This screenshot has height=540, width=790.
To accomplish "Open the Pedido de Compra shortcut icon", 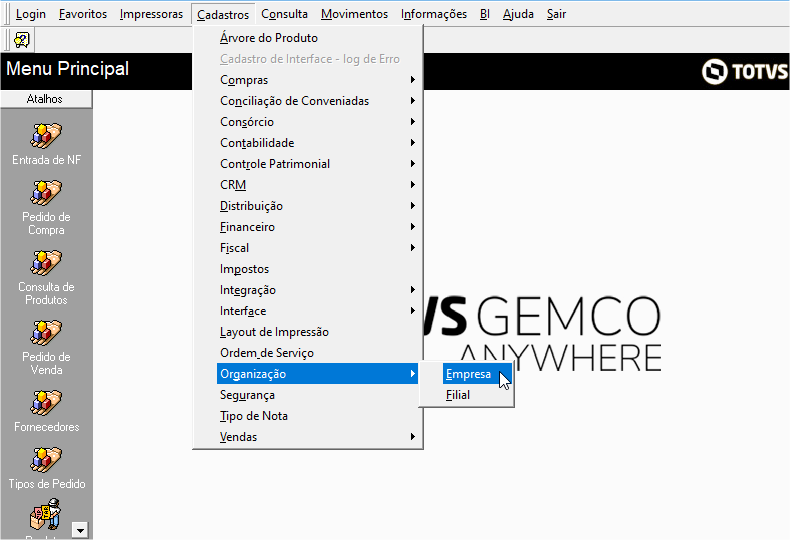I will 46,193.
